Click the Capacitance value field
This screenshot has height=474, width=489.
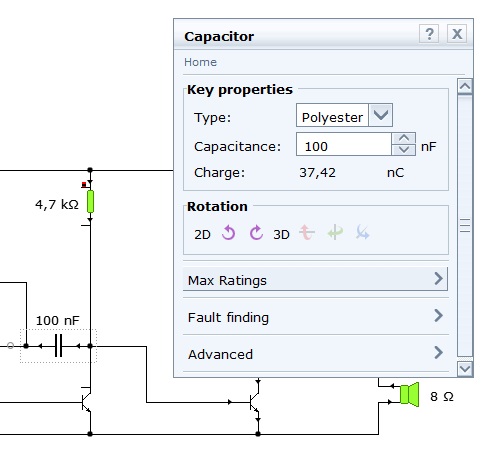tap(344, 144)
